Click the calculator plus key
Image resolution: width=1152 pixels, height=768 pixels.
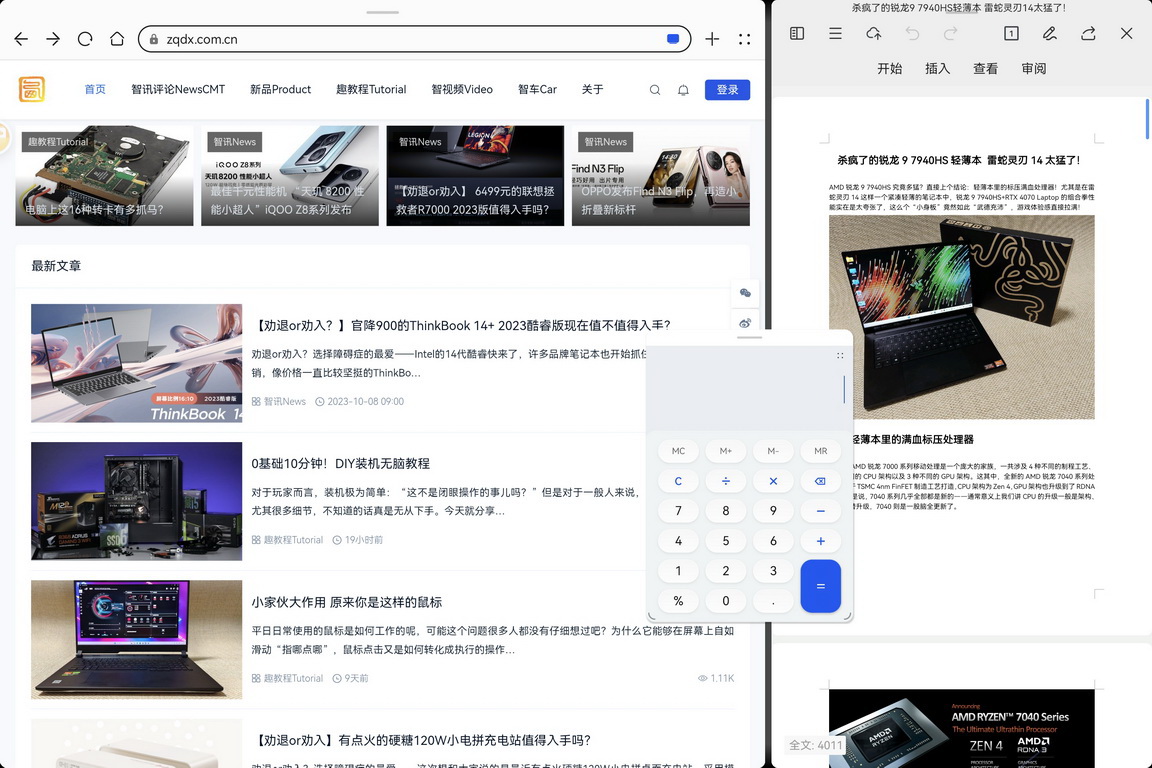tap(821, 541)
